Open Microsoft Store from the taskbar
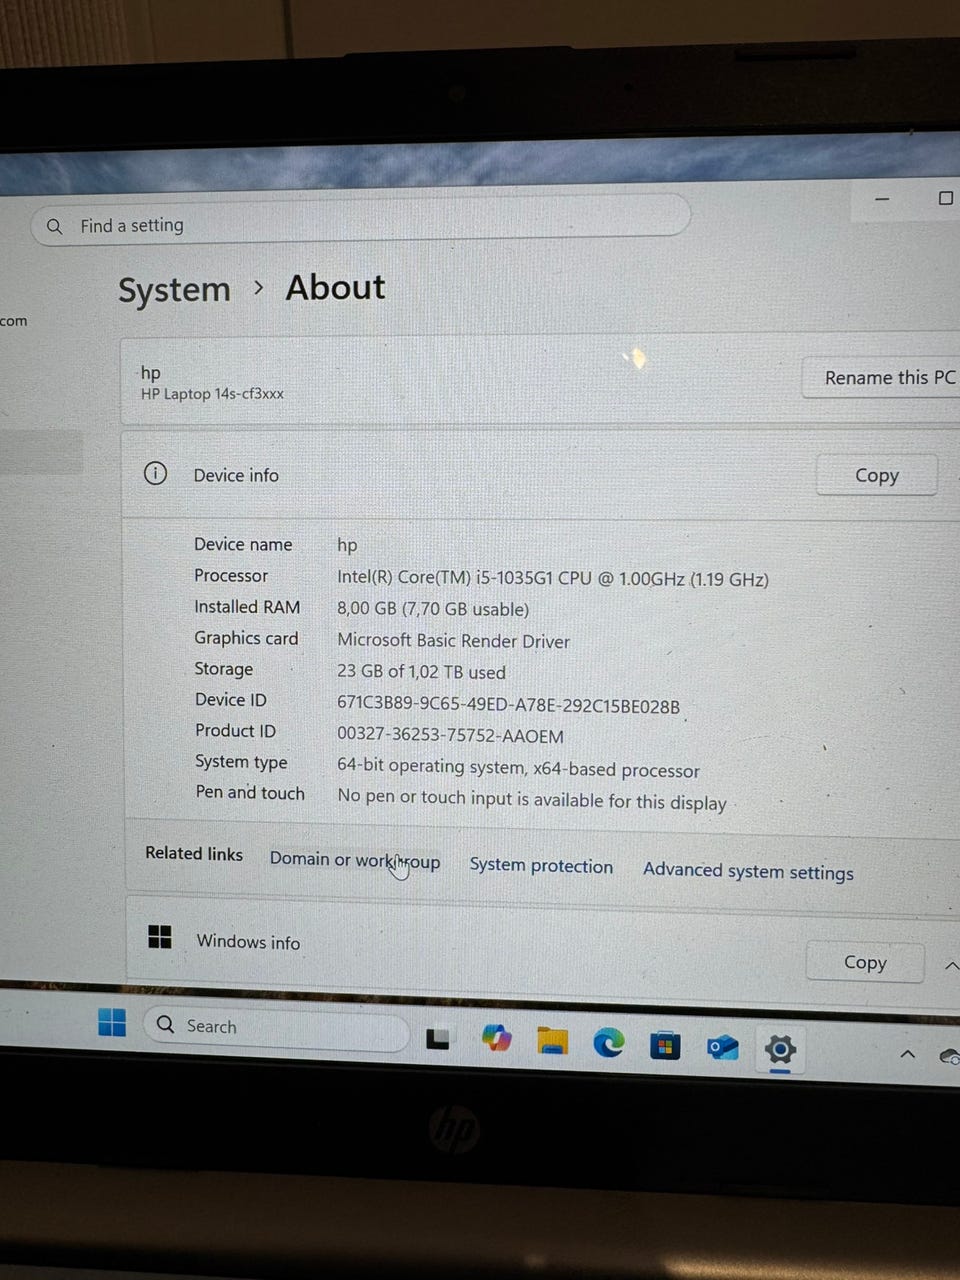The width and height of the screenshot is (960, 1280). pos(665,1046)
